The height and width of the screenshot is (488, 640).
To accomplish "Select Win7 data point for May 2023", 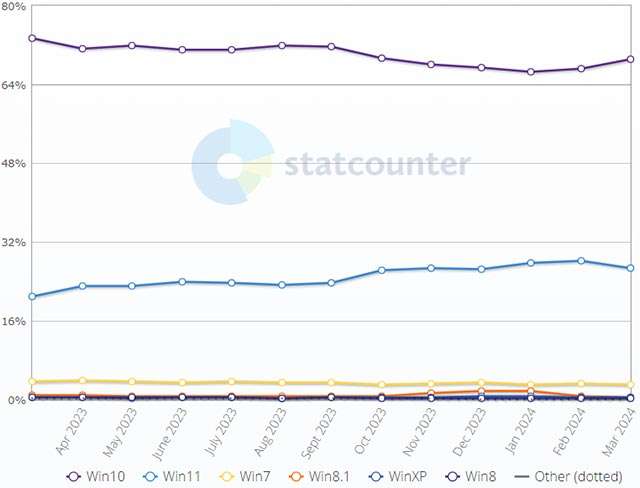I will 132,382.
